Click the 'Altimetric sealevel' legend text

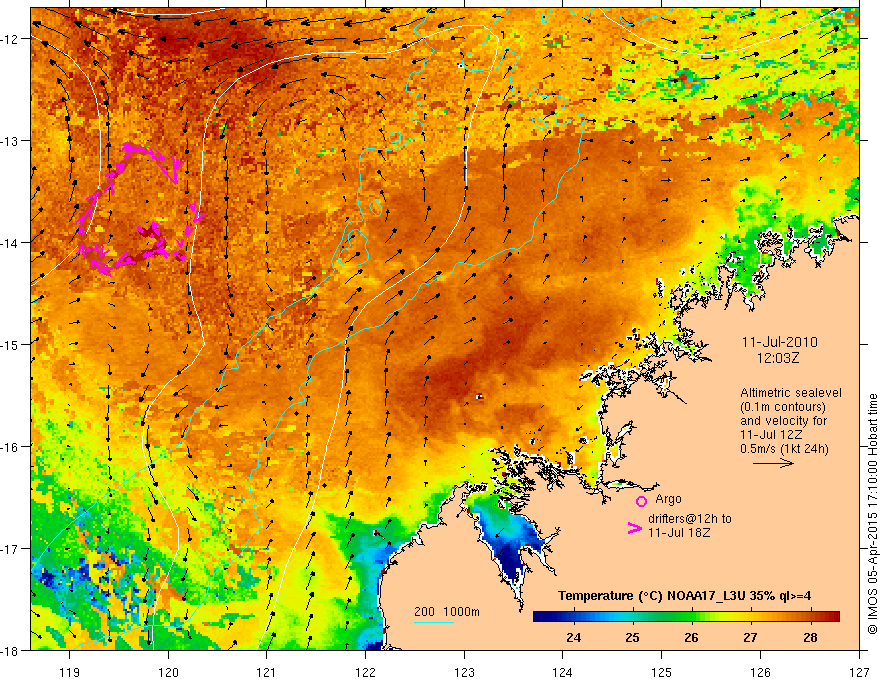(x=791, y=393)
